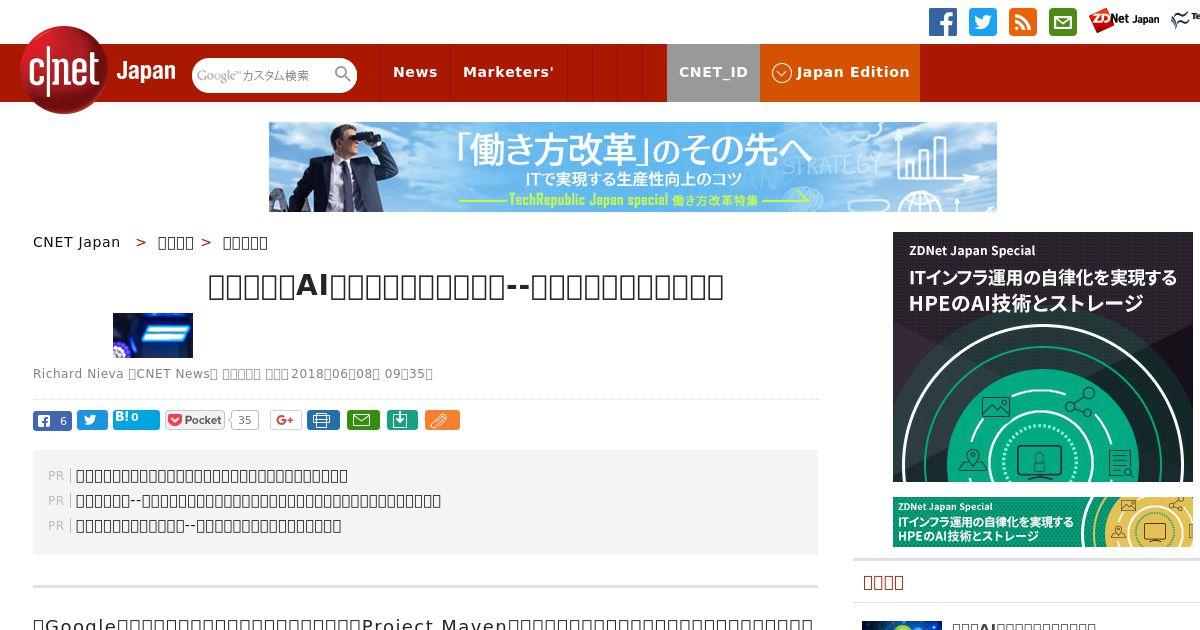1200x630 pixels.
Task: Focus the Google custom search field
Action: [x=262, y=75]
